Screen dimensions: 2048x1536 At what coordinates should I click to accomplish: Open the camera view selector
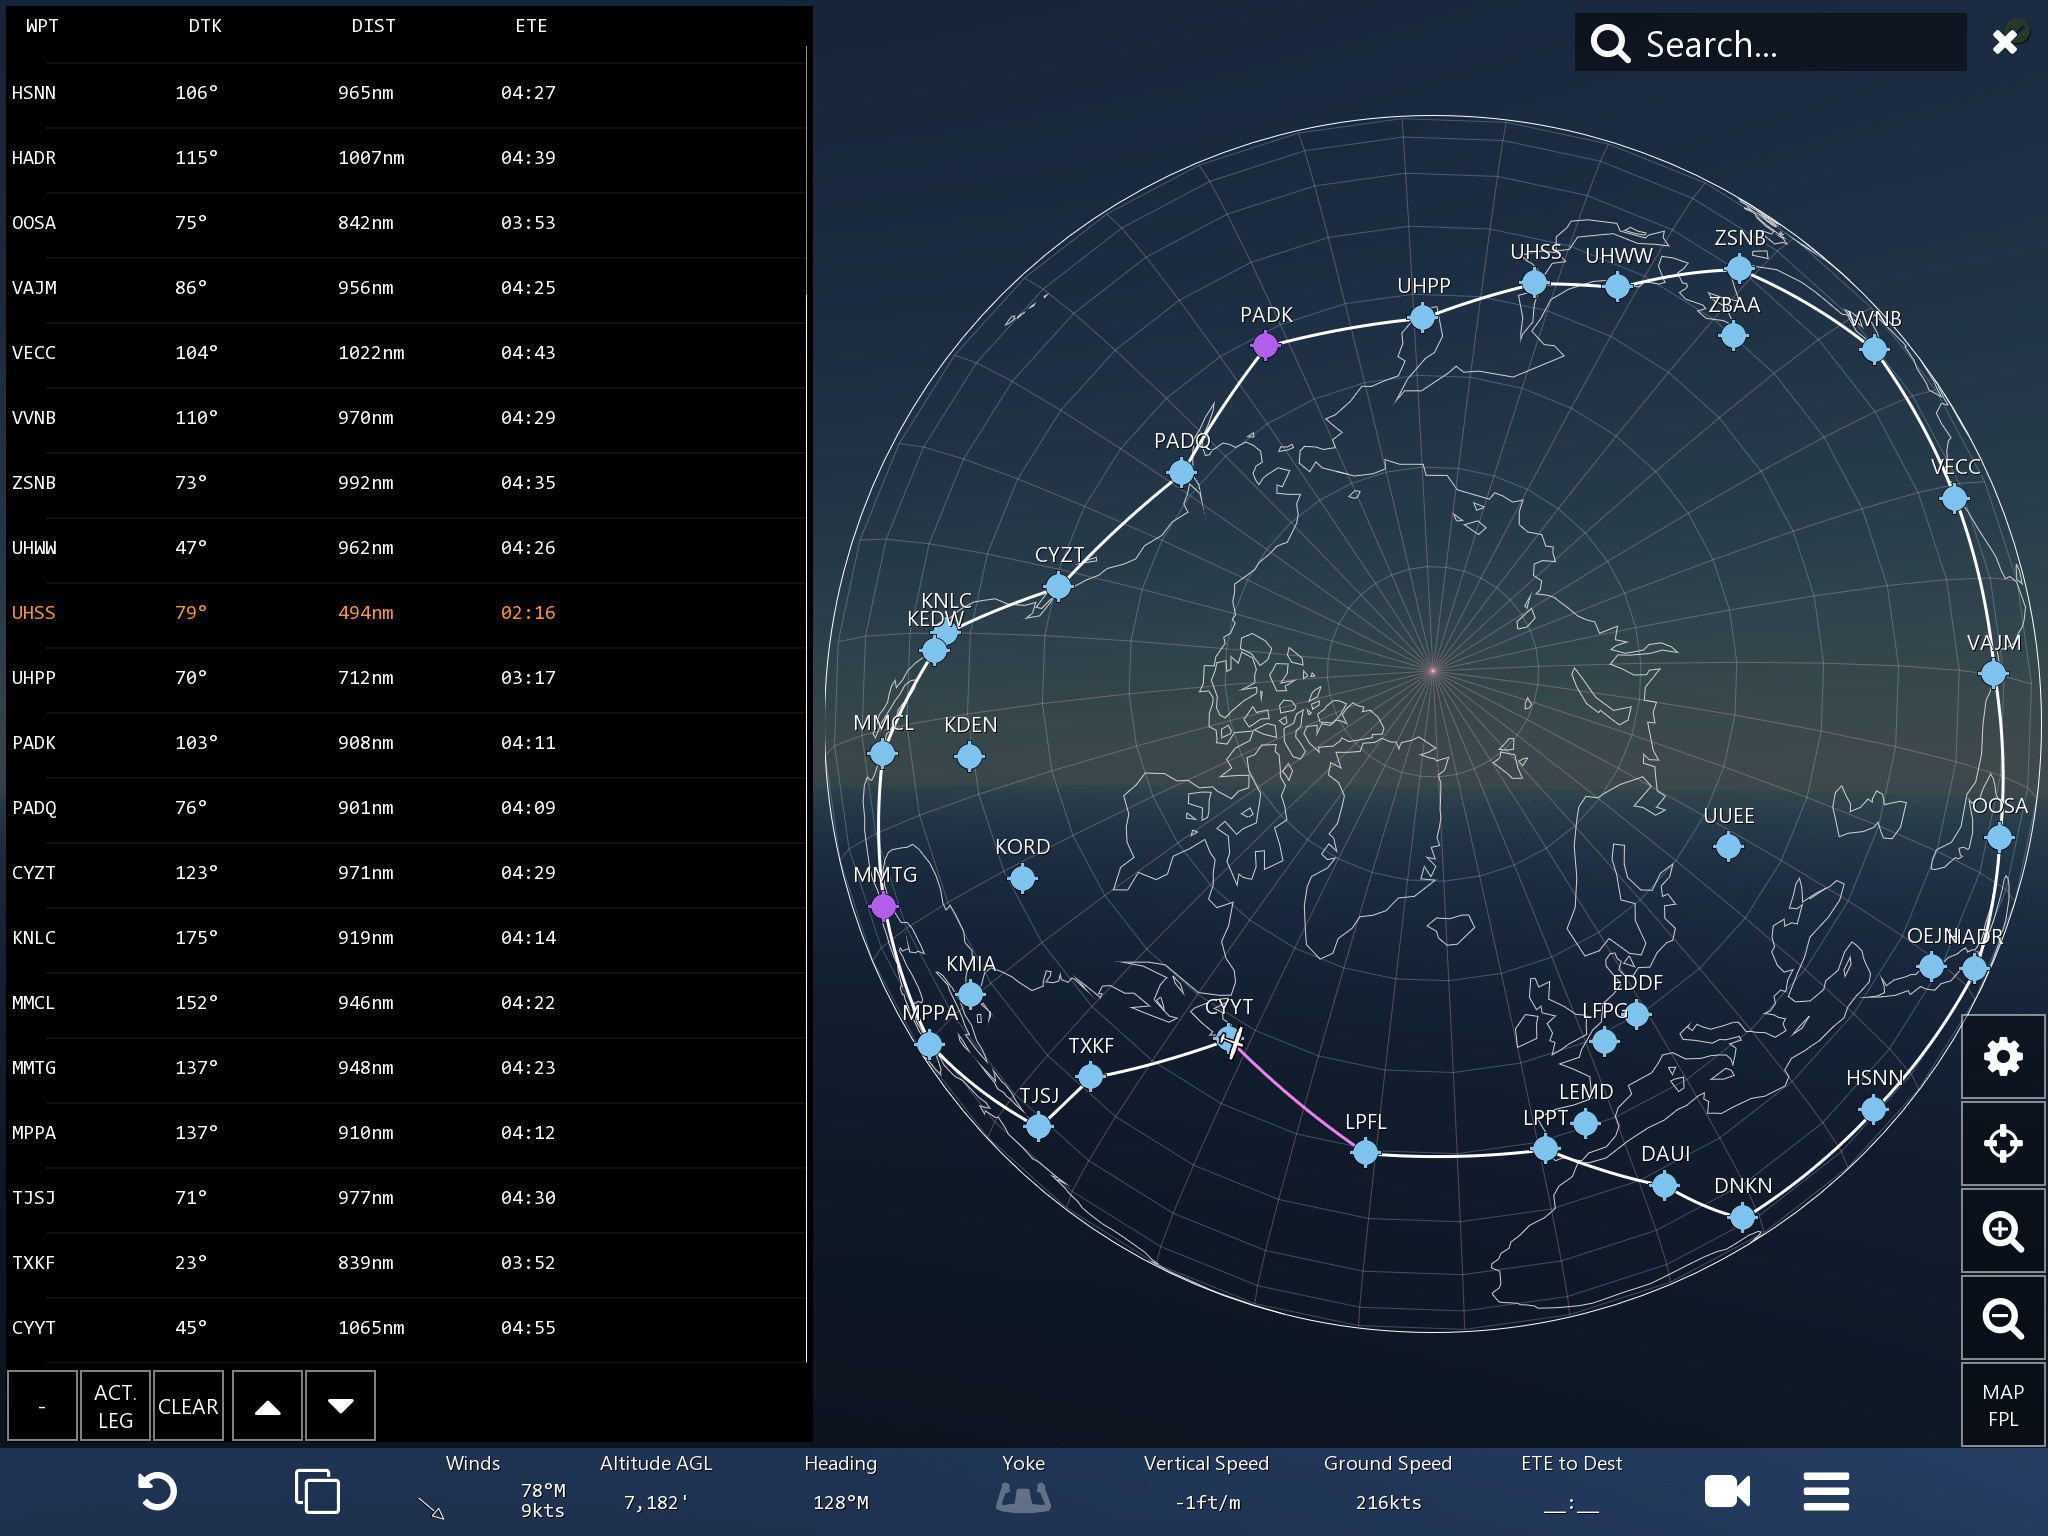click(x=1726, y=1491)
